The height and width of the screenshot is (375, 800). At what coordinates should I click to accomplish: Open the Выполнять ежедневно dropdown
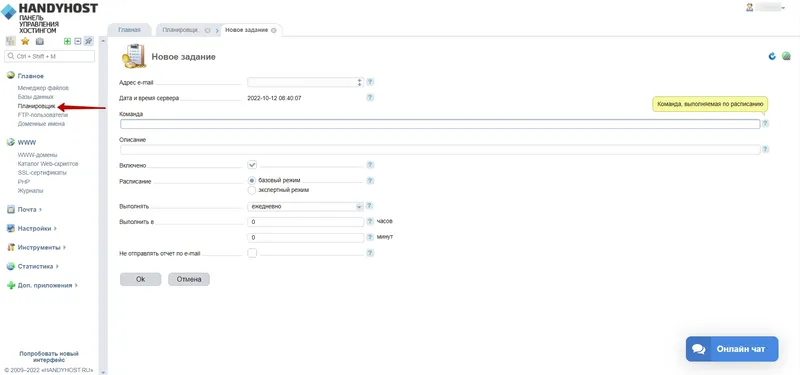(x=305, y=207)
